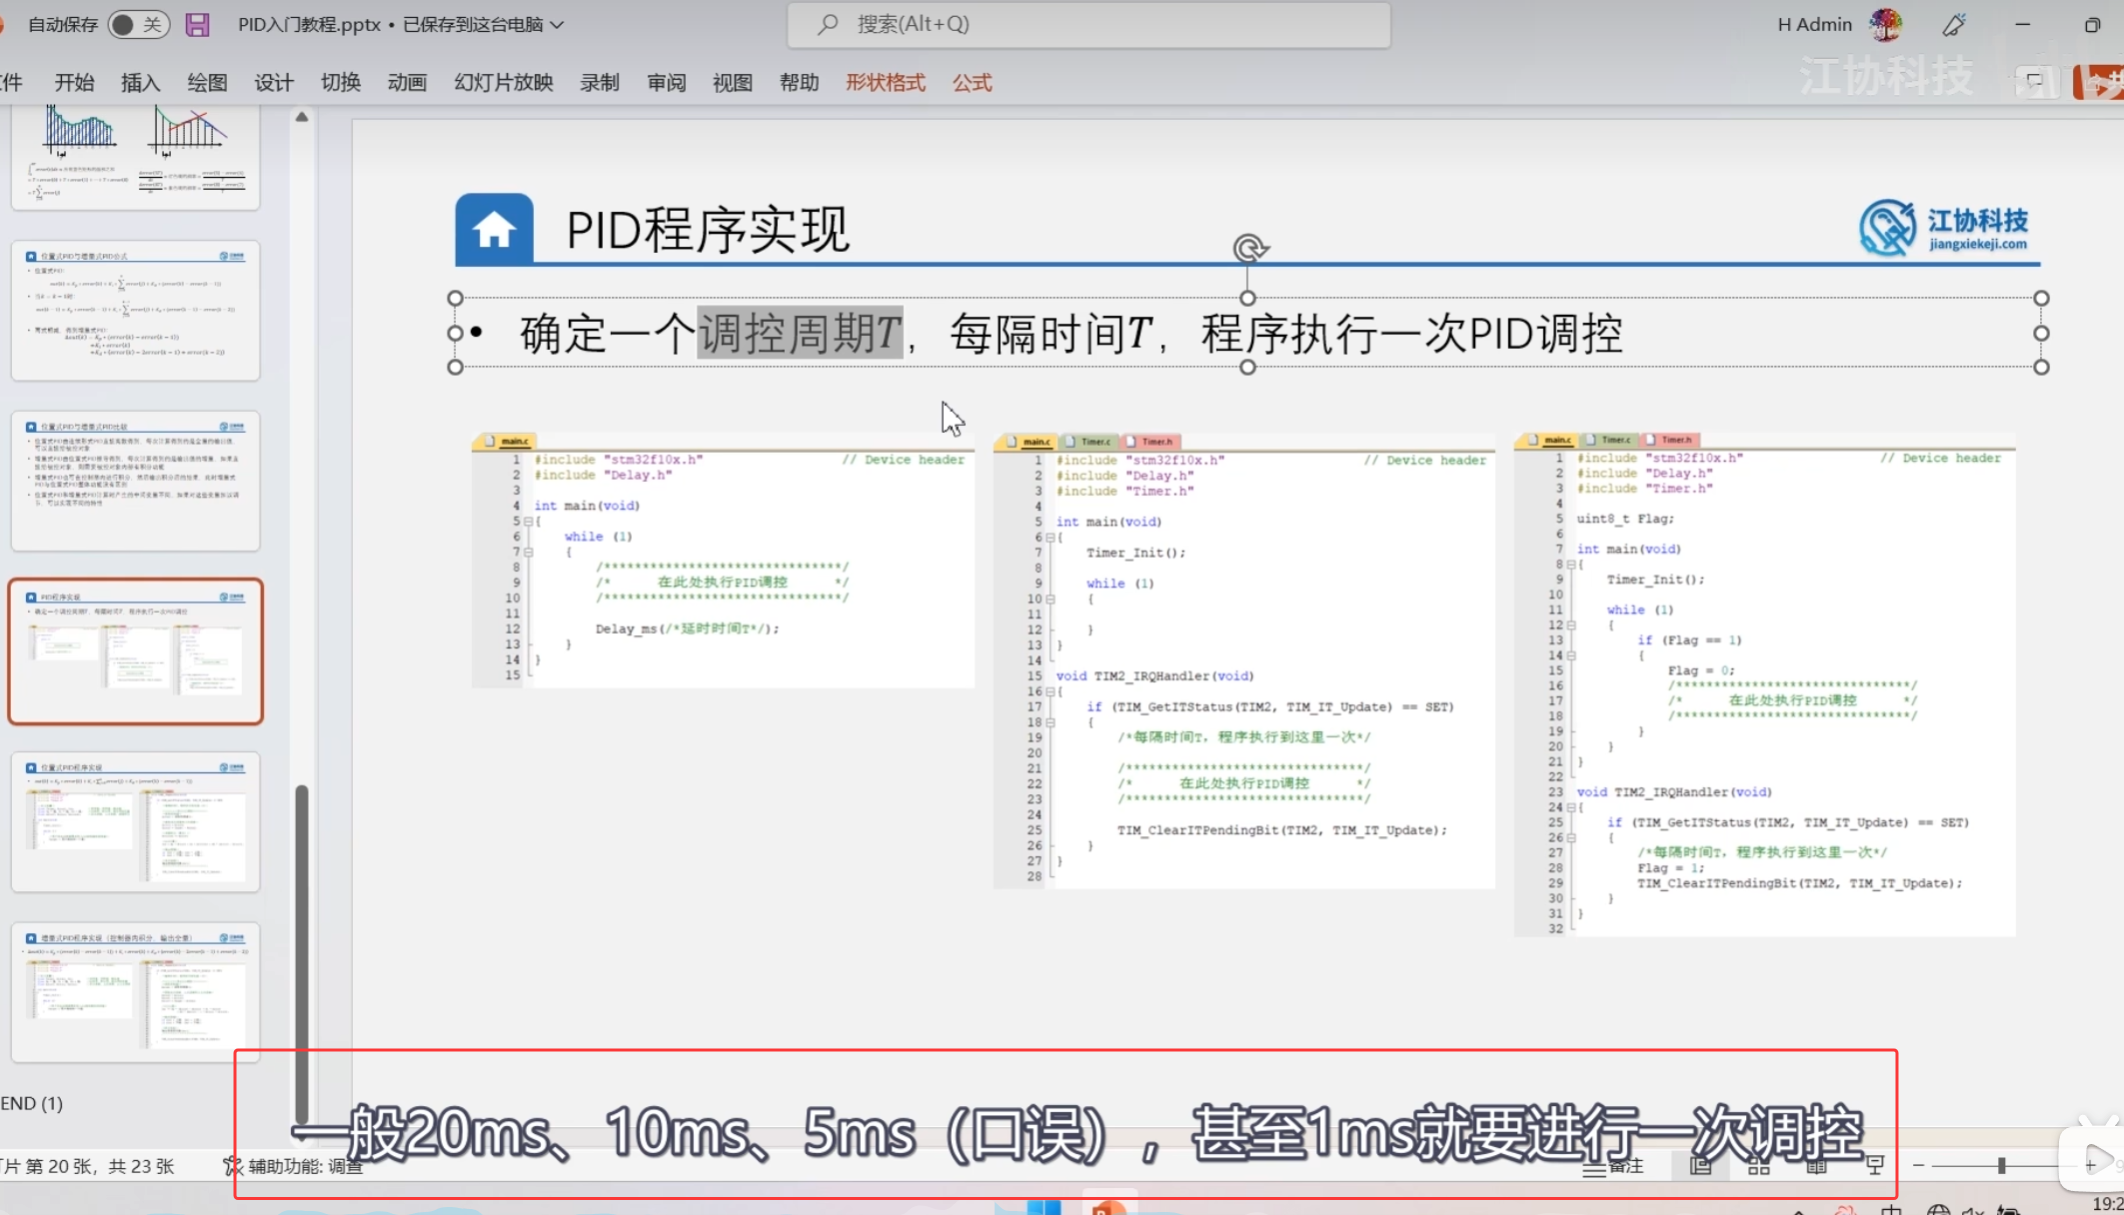Click the top-center handle of text box
2124x1215 pixels.
click(1247, 298)
